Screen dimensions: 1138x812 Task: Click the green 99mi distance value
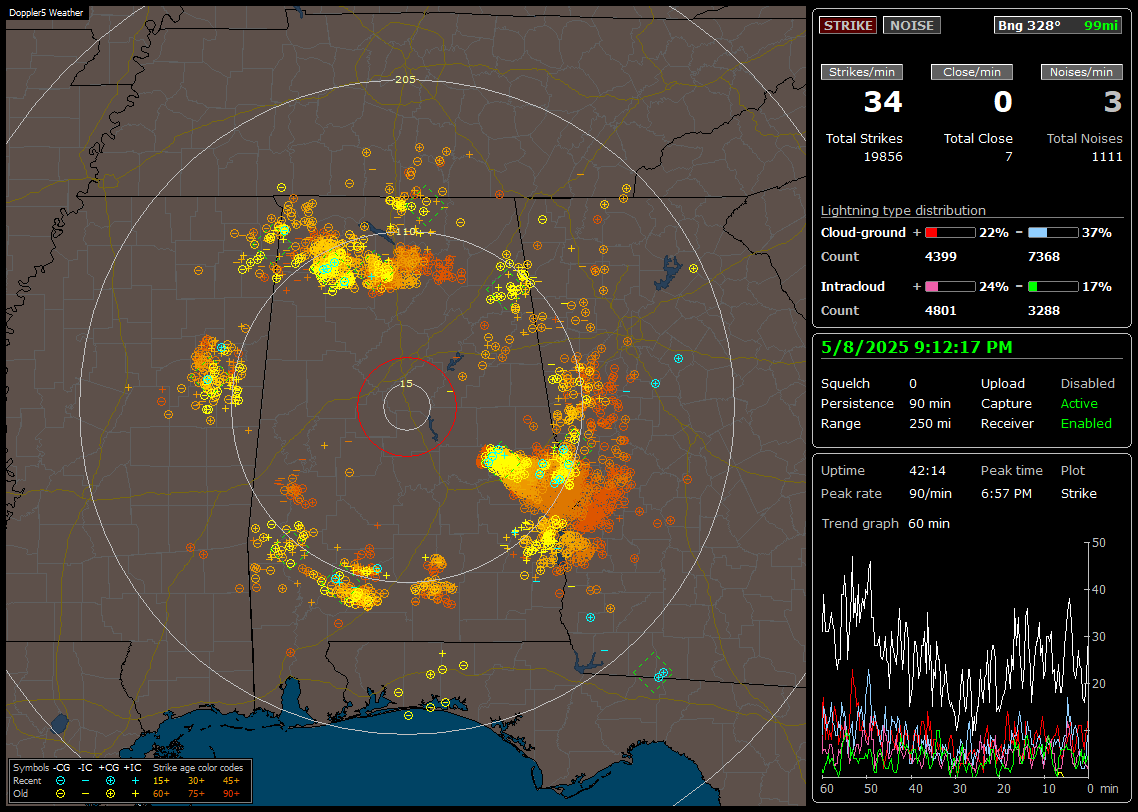1101,25
